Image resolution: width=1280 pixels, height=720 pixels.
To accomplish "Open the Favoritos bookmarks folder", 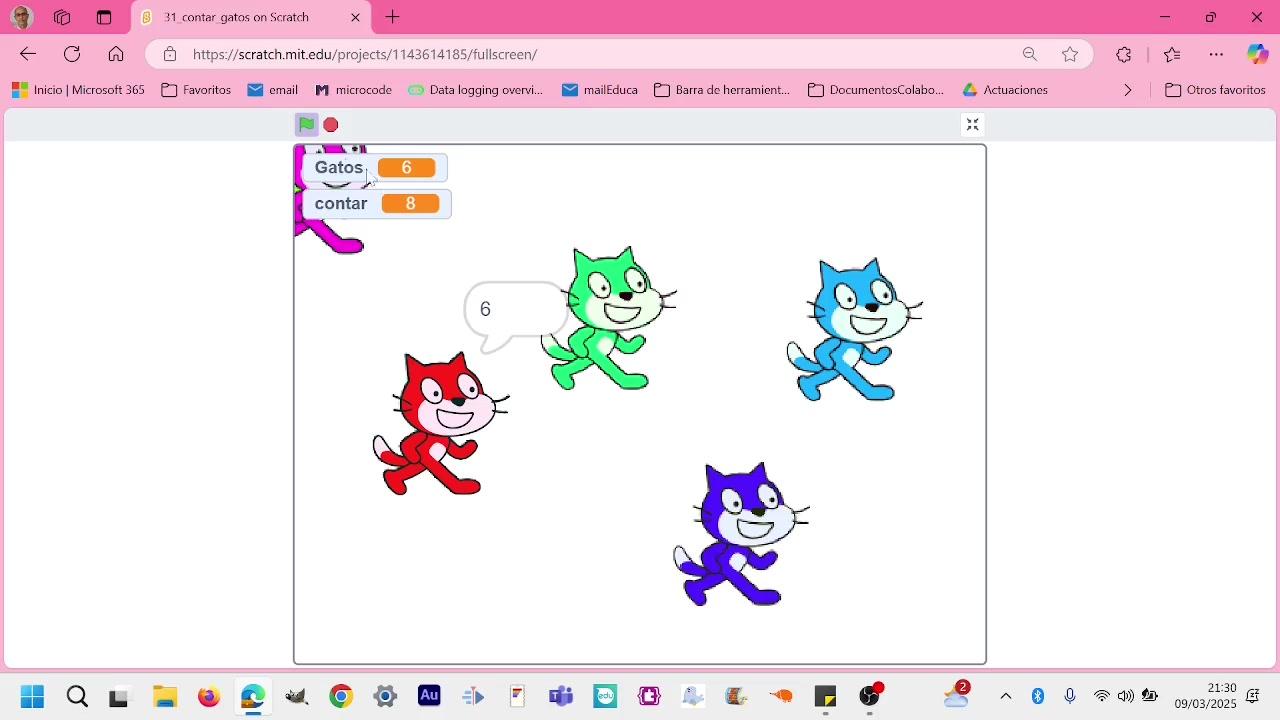I will pos(196,90).
